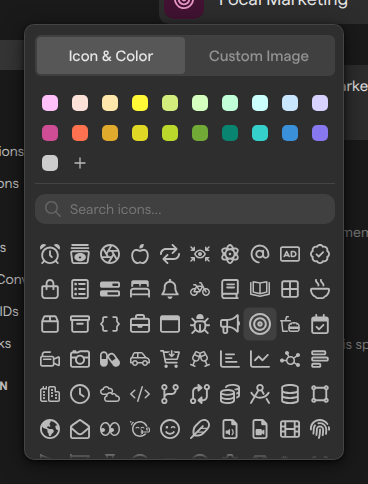Choose the bright yellow pastel swatch

coord(140,103)
